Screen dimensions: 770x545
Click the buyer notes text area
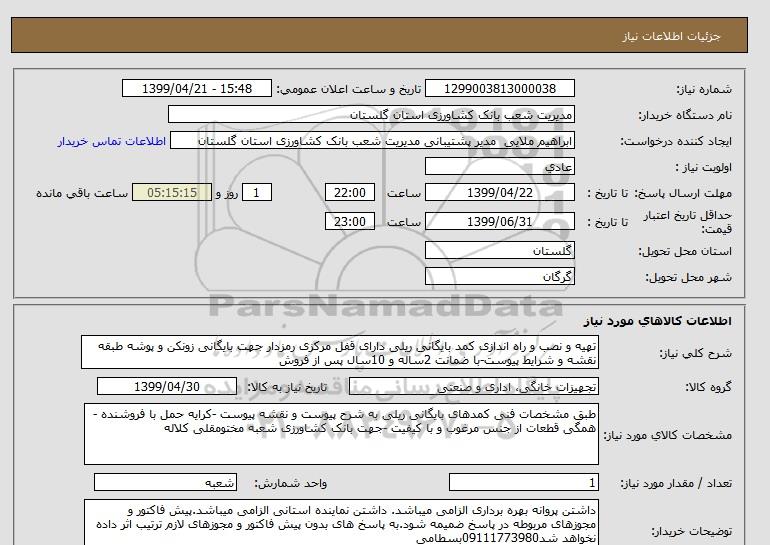[341, 523]
